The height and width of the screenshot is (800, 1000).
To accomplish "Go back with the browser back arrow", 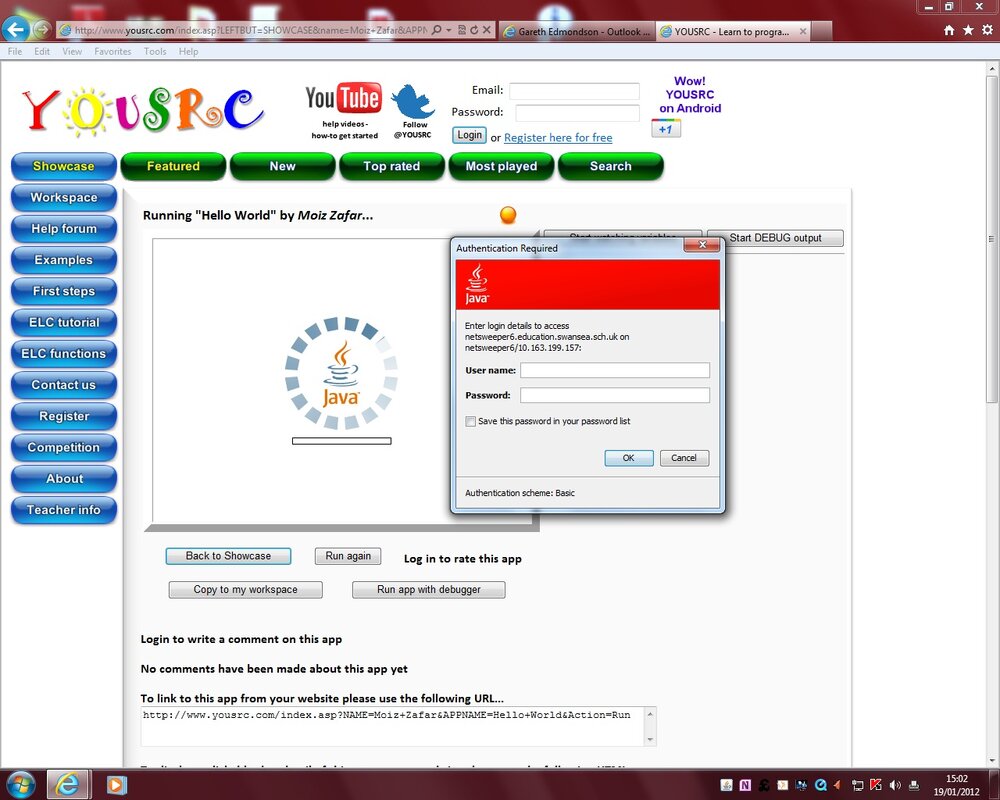I will pyautogui.click(x=15, y=29).
